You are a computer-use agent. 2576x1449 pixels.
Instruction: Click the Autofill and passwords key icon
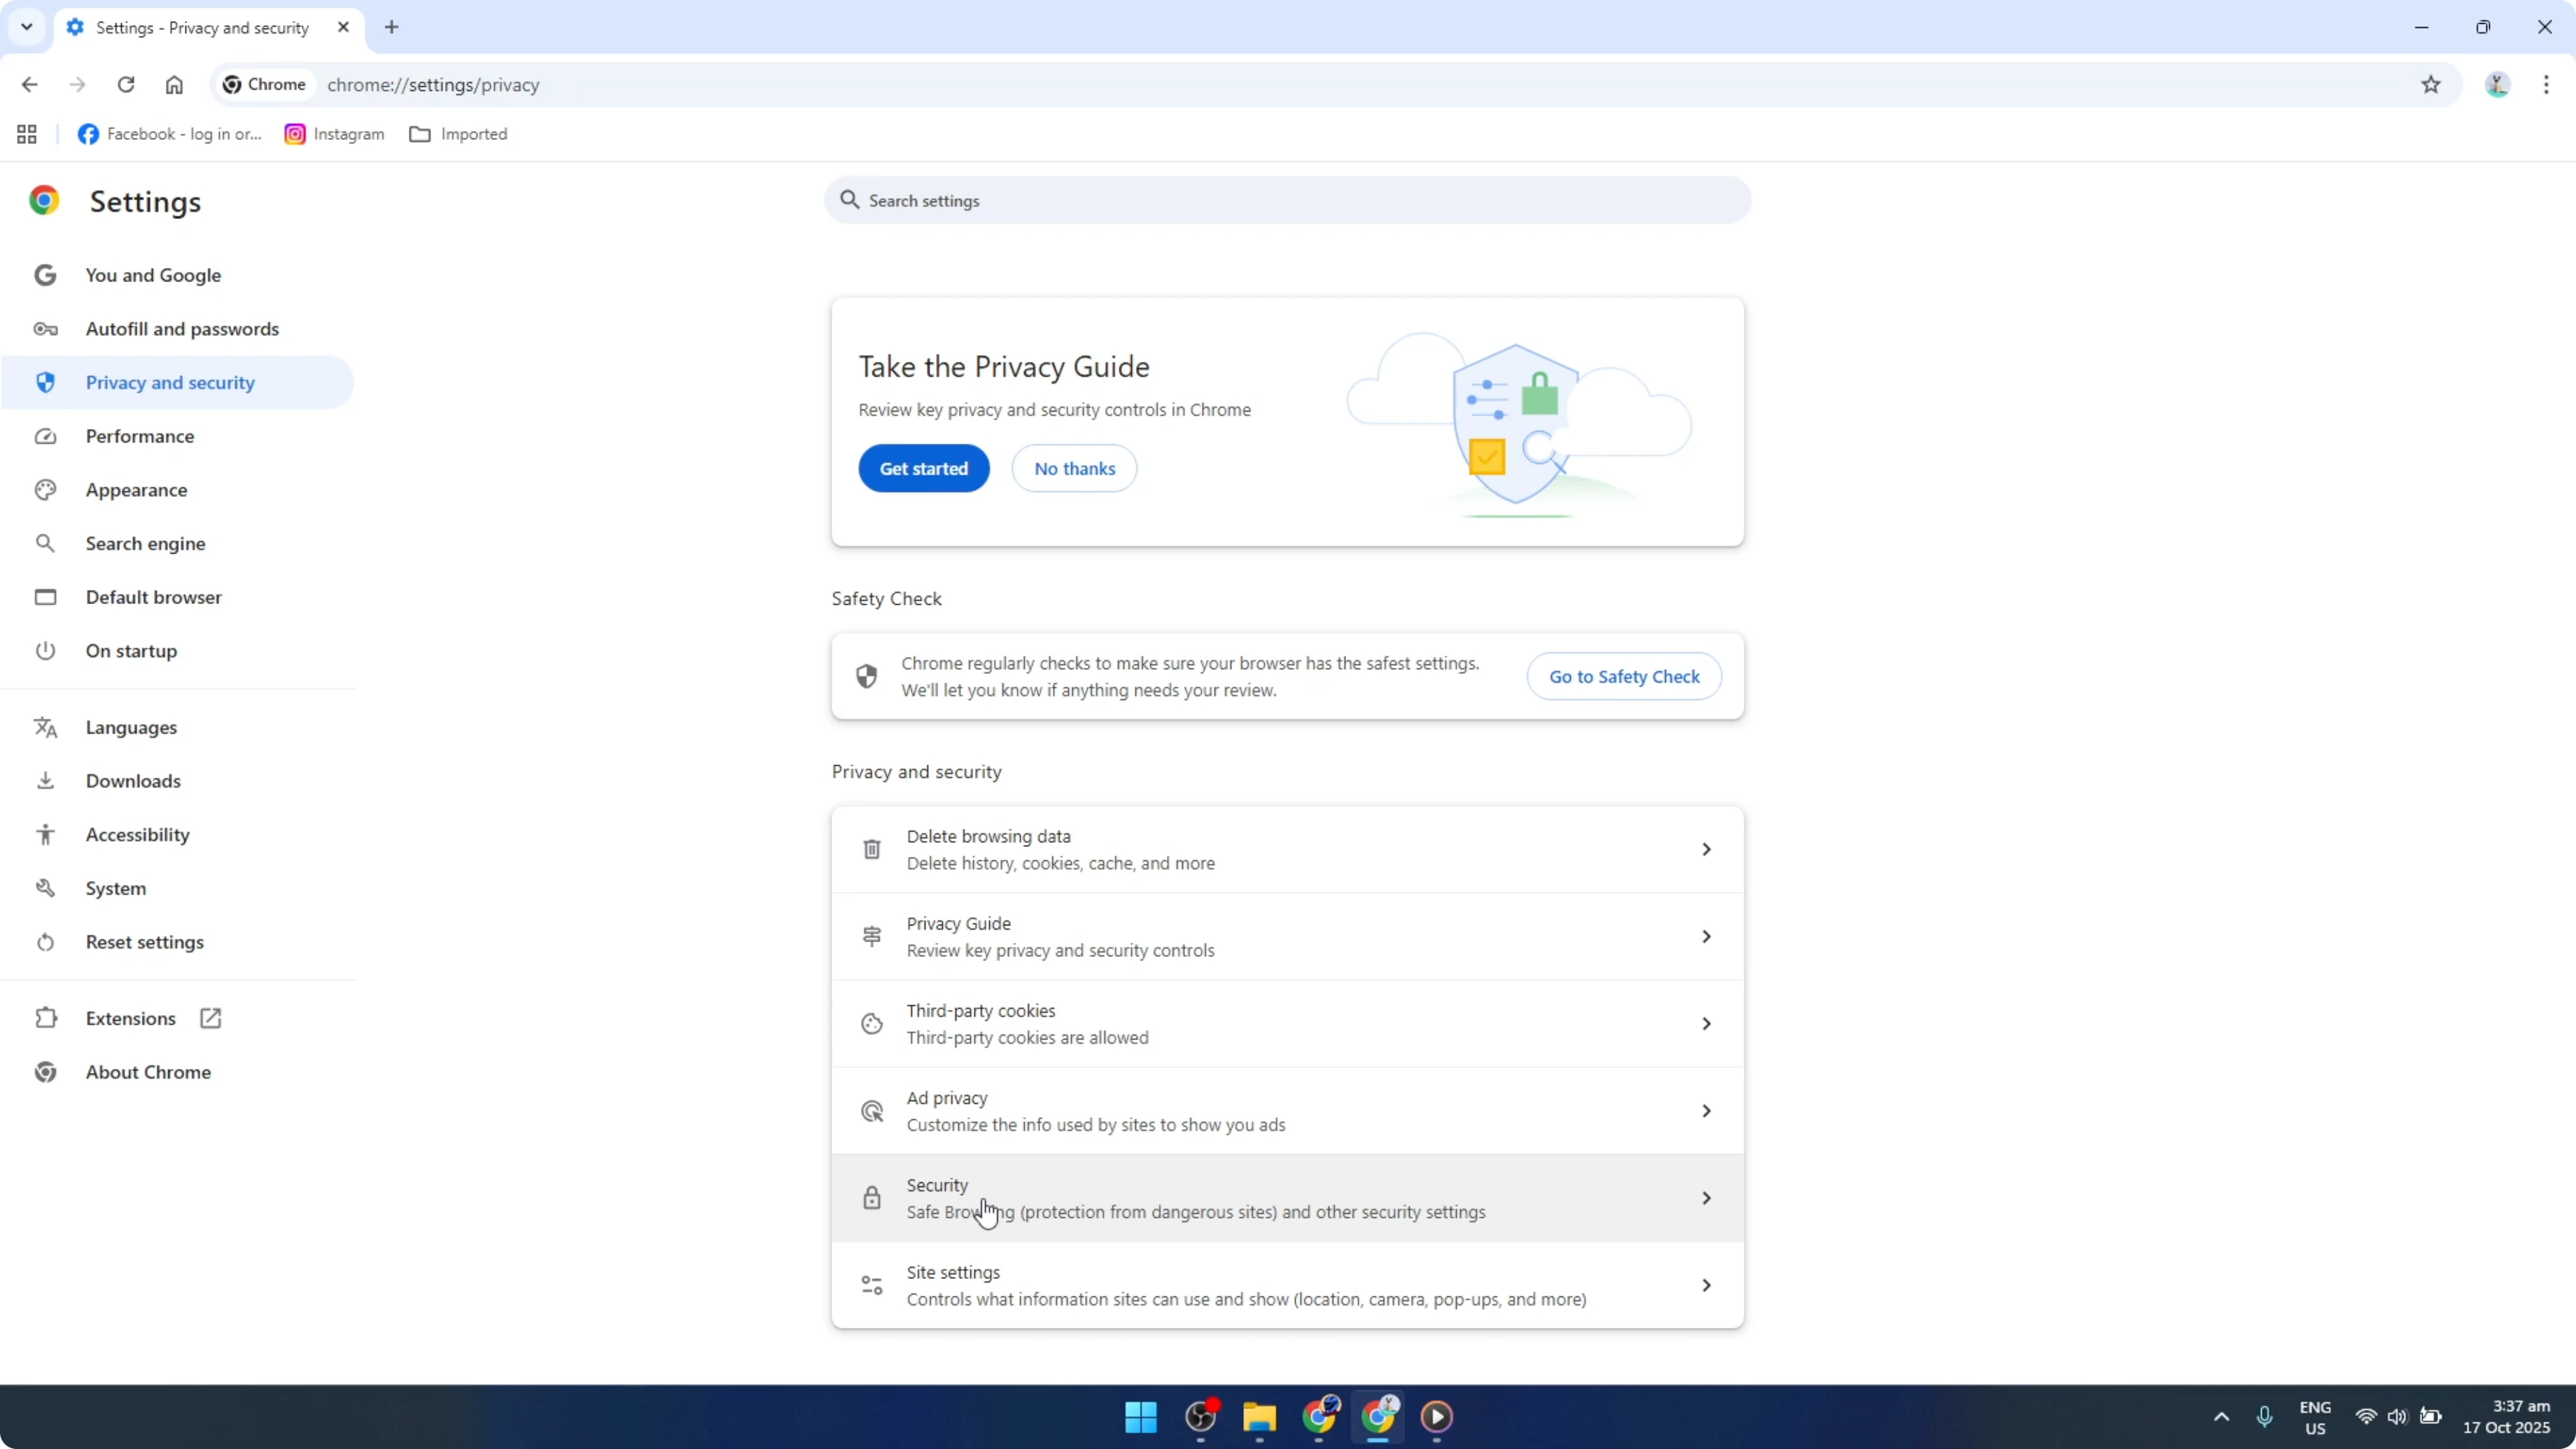click(x=45, y=328)
